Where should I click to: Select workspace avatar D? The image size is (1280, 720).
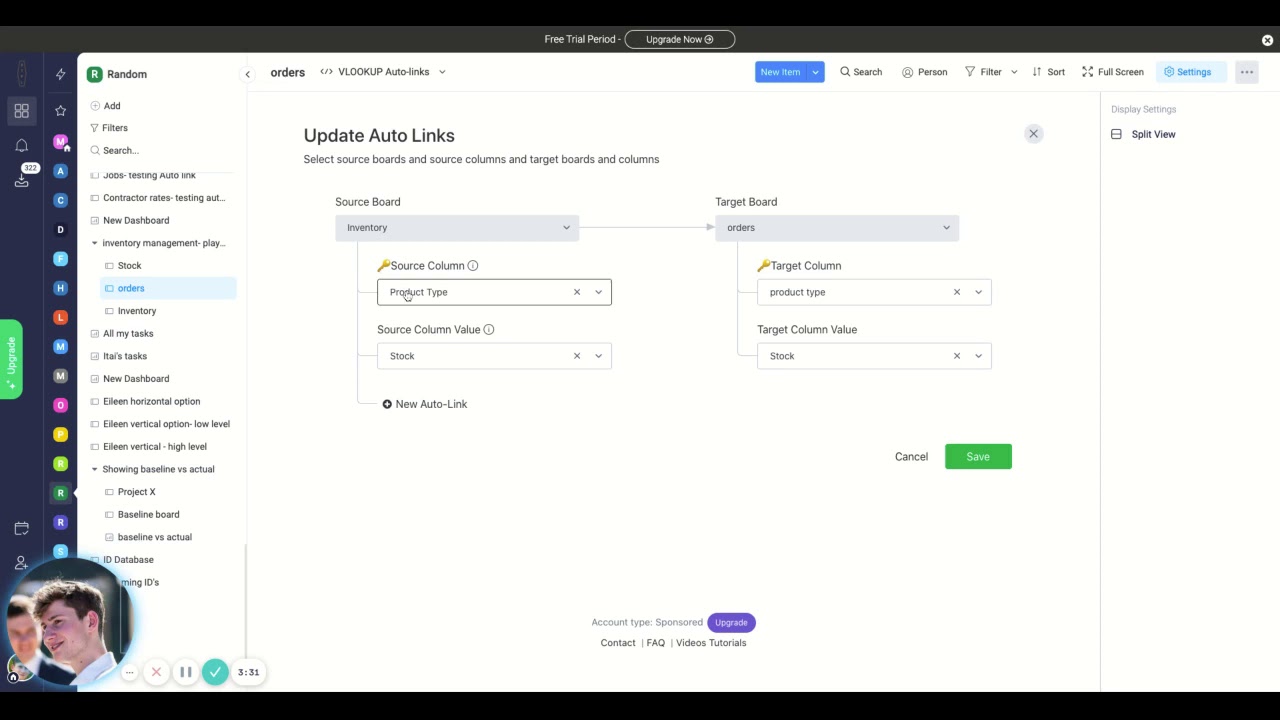(x=60, y=229)
